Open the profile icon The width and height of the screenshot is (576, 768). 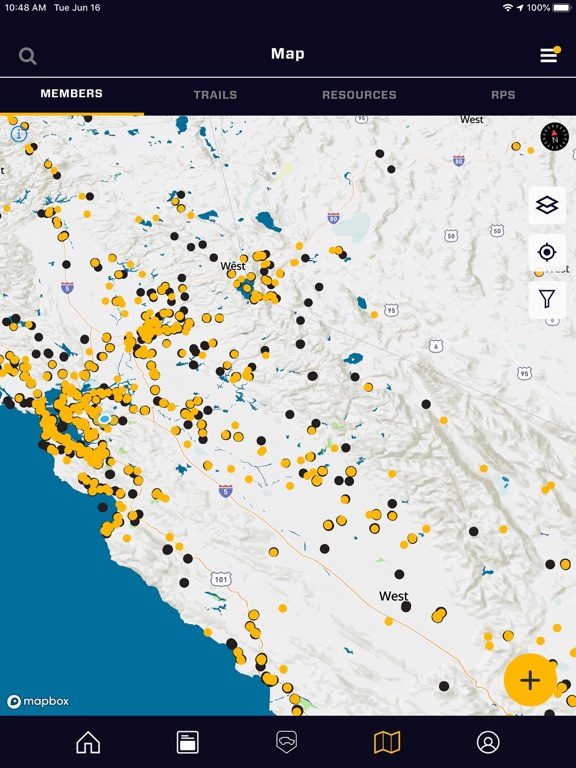point(488,742)
